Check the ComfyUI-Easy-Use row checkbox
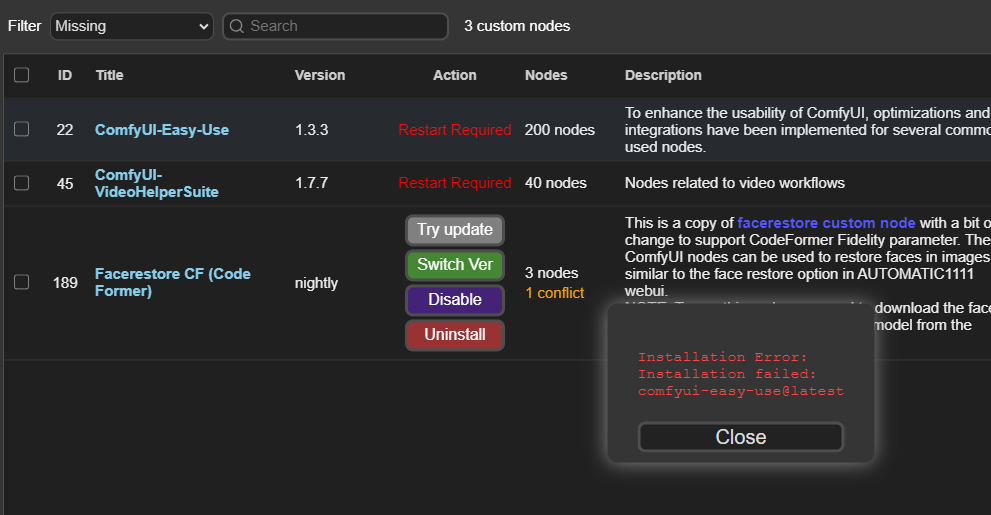 pos(21,130)
